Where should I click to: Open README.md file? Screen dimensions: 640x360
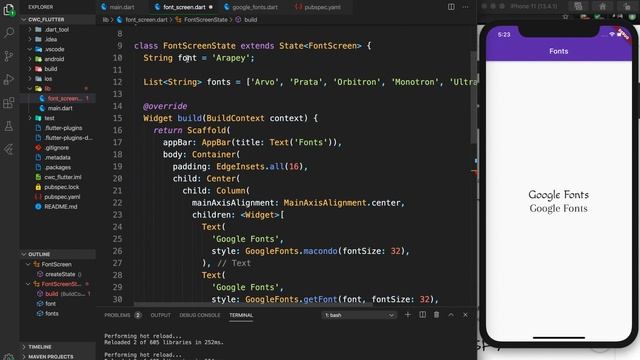coord(58,207)
